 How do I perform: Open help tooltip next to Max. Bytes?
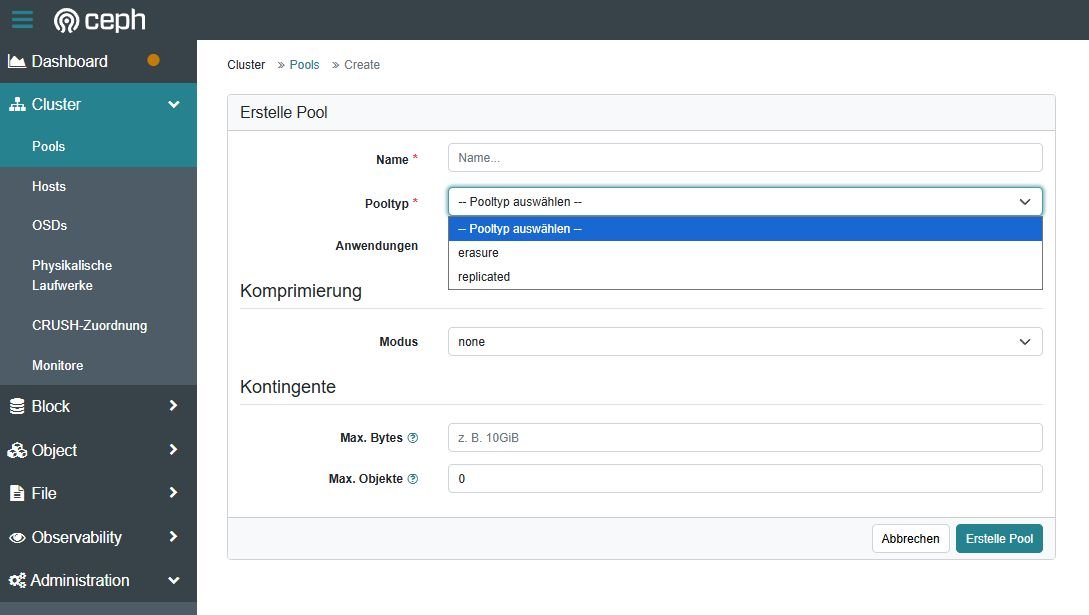(414, 436)
